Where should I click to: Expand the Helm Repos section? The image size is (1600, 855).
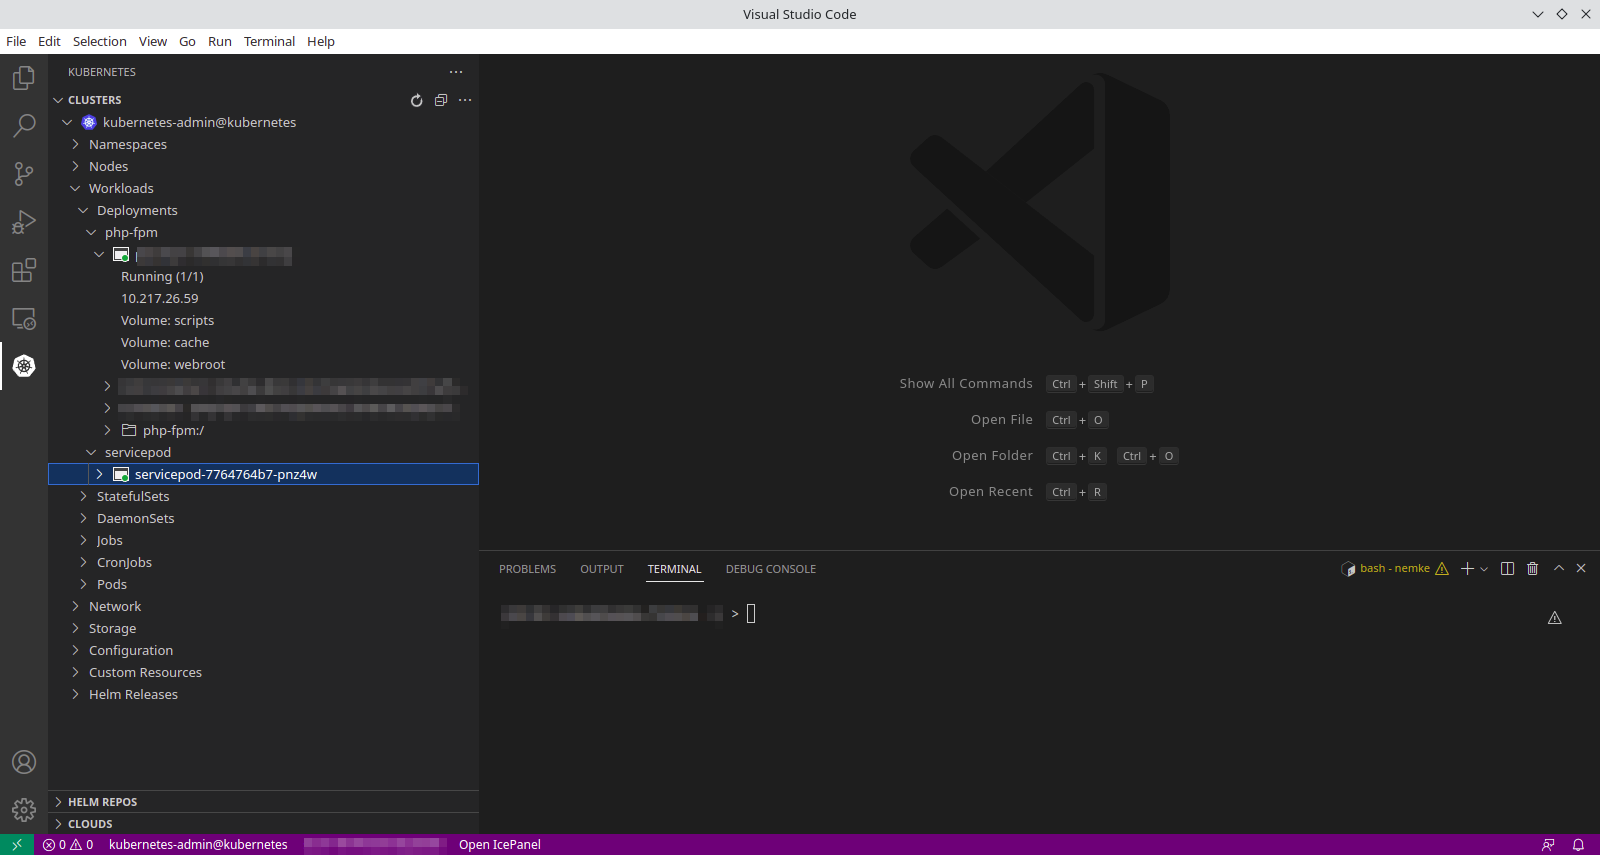tap(102, 802)
